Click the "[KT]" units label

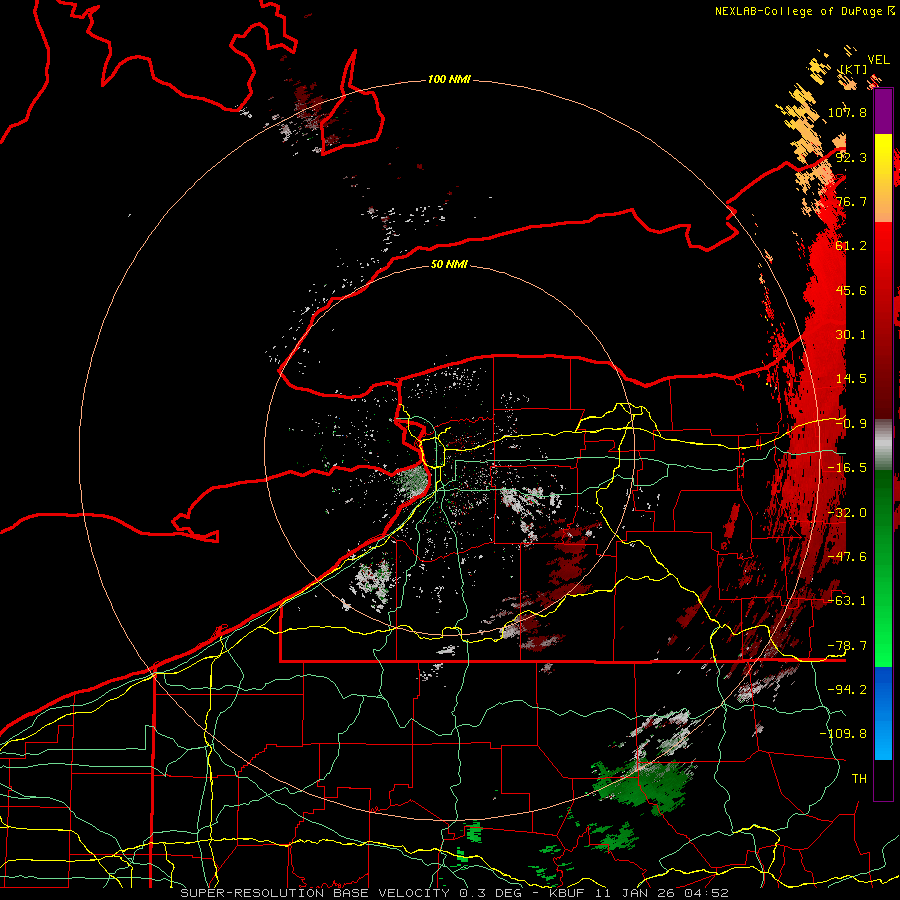[x=853, y=69]
